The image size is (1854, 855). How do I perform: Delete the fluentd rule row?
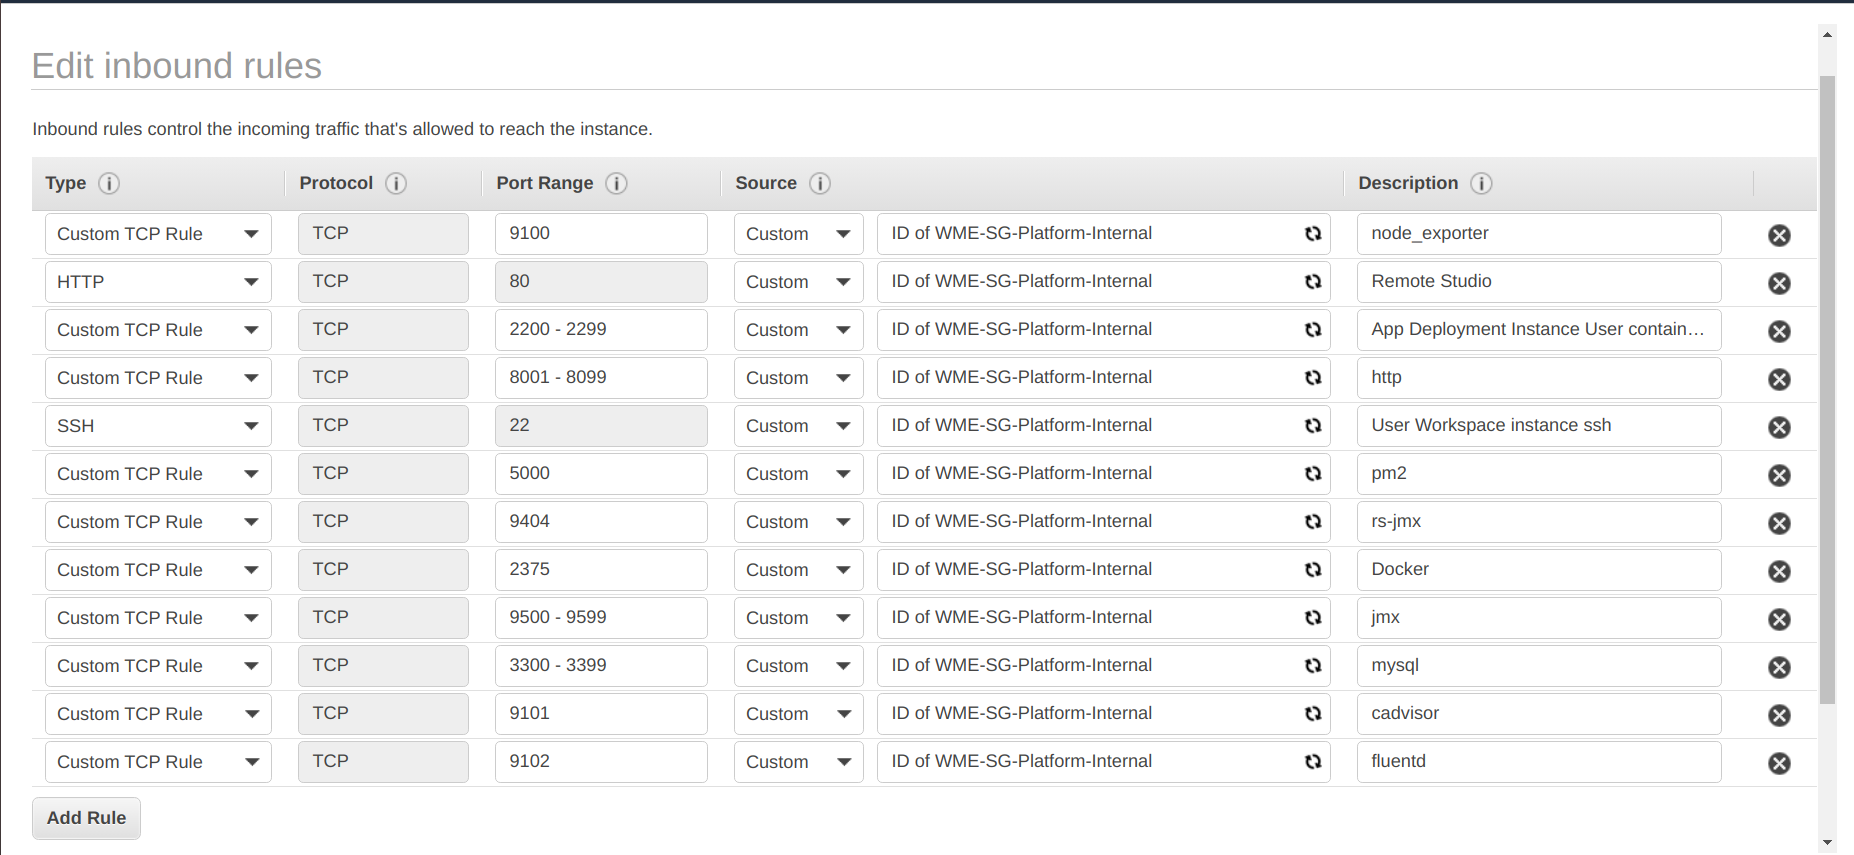pos(1779,763)
